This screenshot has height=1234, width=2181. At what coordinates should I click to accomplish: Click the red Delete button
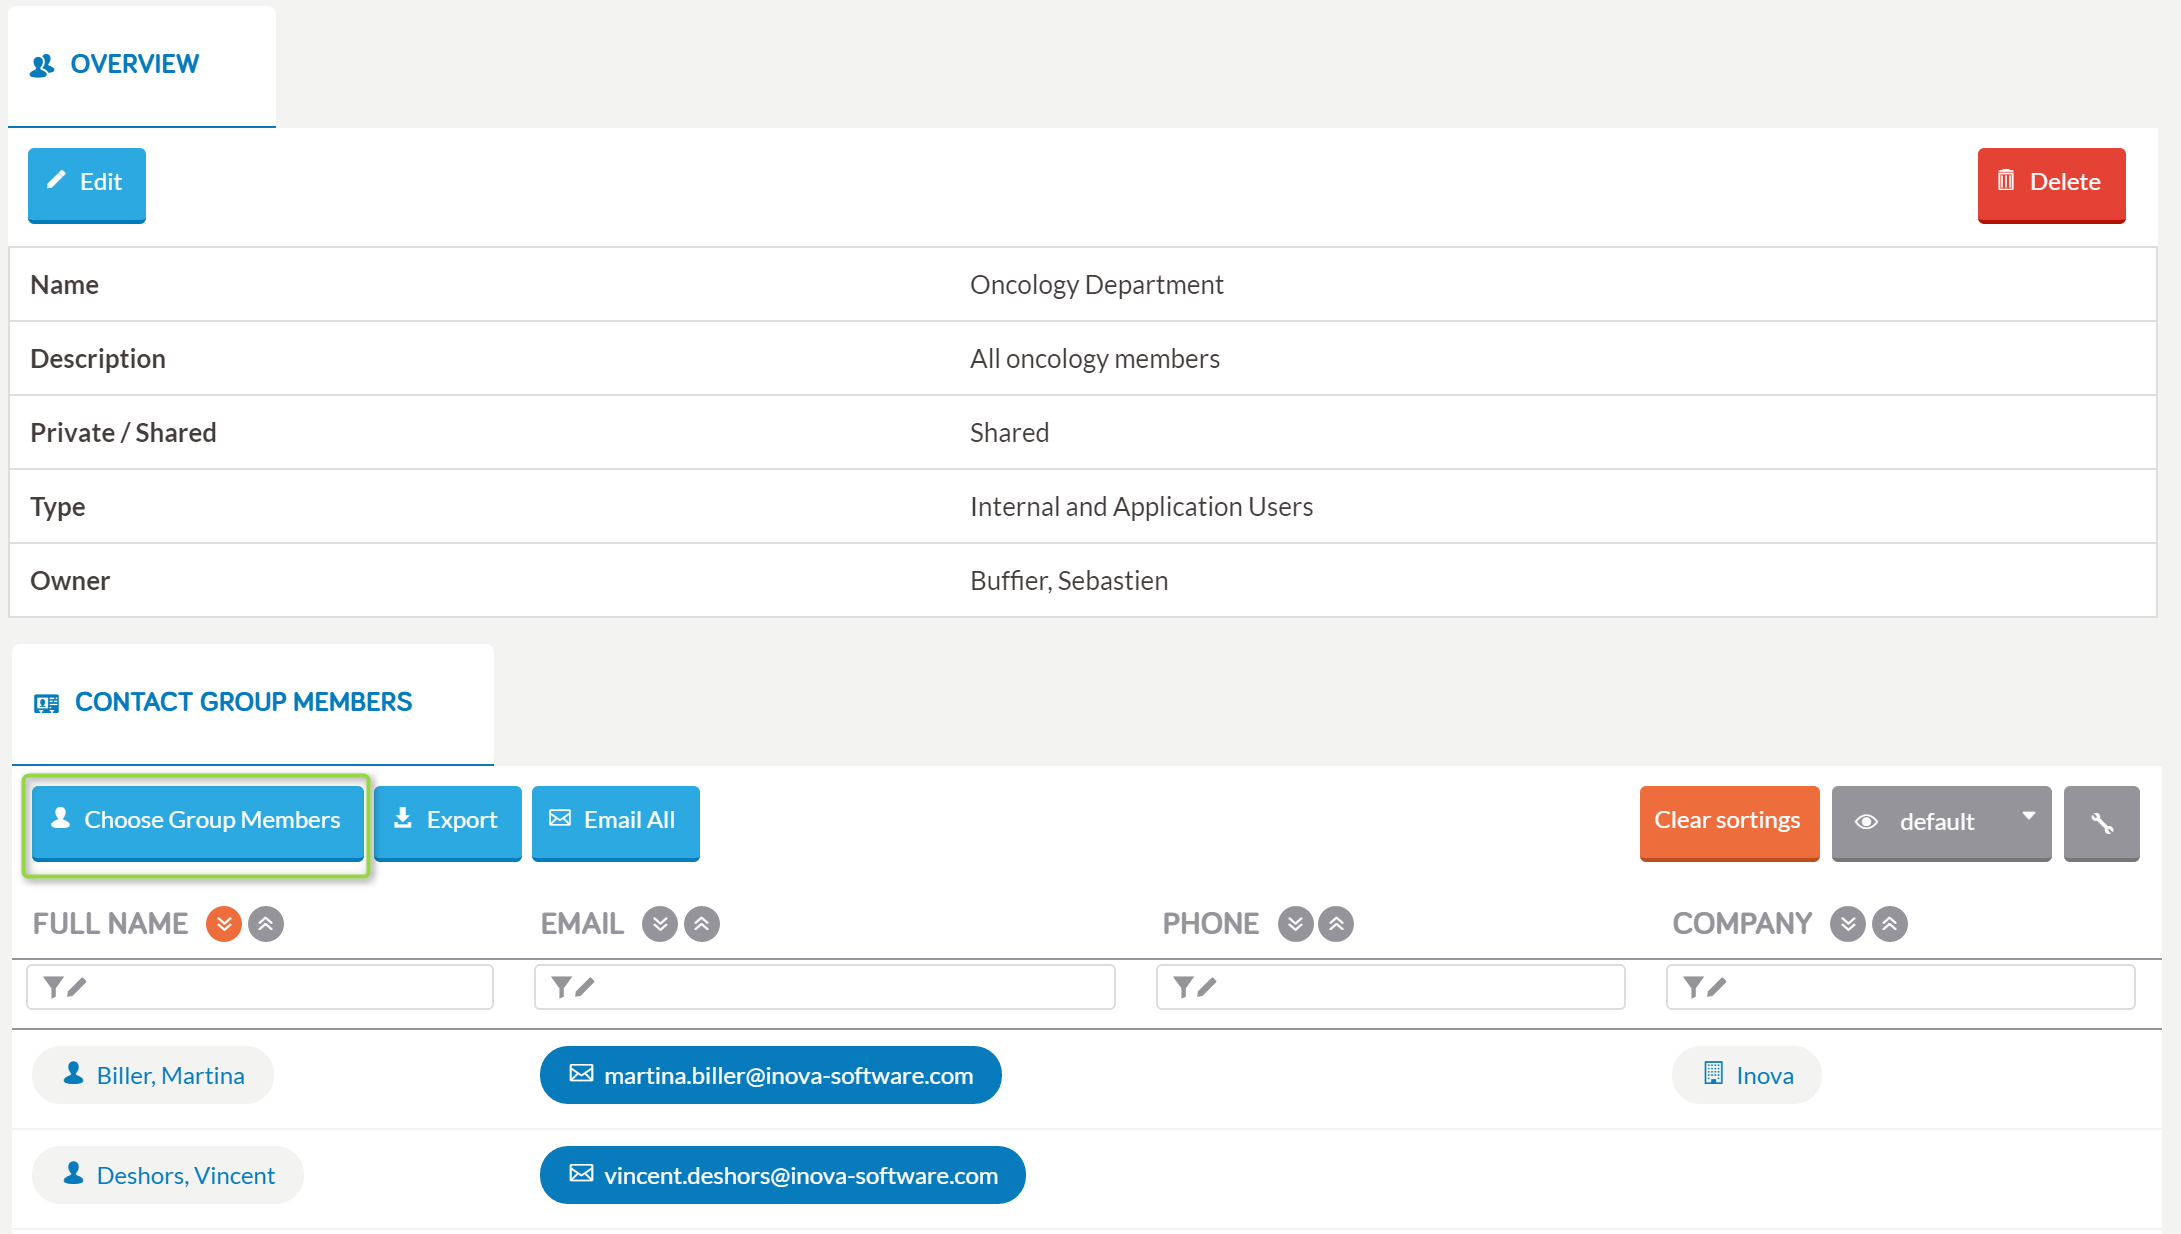tap(2051, 184)
